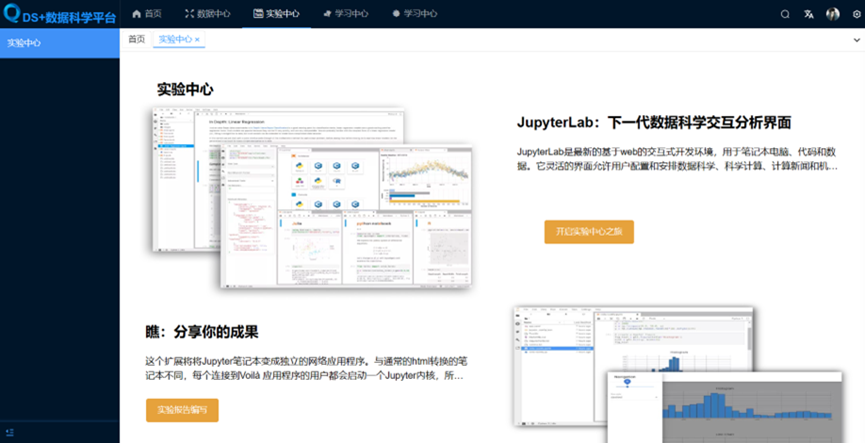This screenshot has width=865, height=443.
Task: Click the Voilà description paragraph about Jupyter笔记本
Action: coord(306,369)
